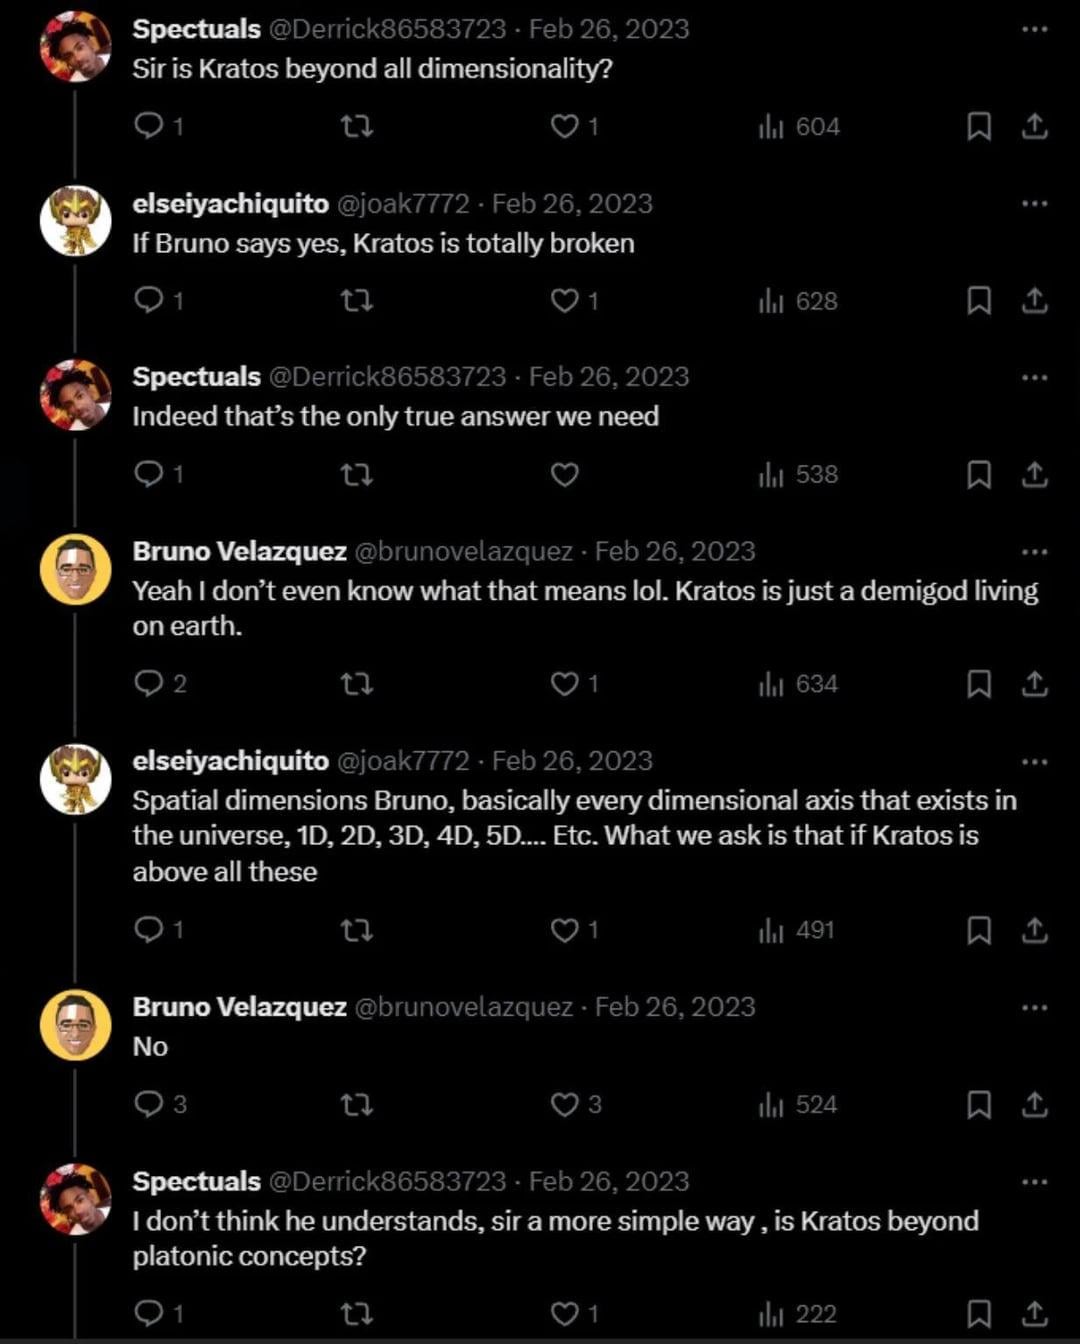Like Bruno Velazquez's "No" reply
1080x1344 pixels.
pyautogui.click(x=566, y=1104)
